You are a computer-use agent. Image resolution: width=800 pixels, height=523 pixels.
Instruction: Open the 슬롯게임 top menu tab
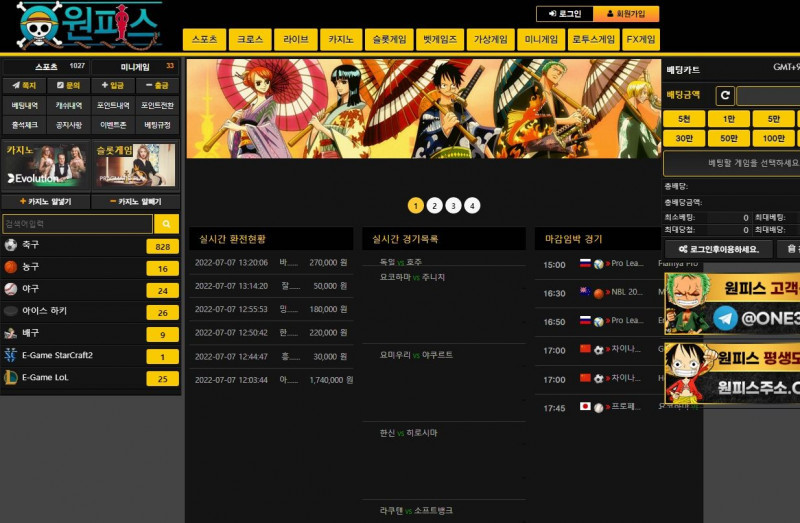point(389,40)
